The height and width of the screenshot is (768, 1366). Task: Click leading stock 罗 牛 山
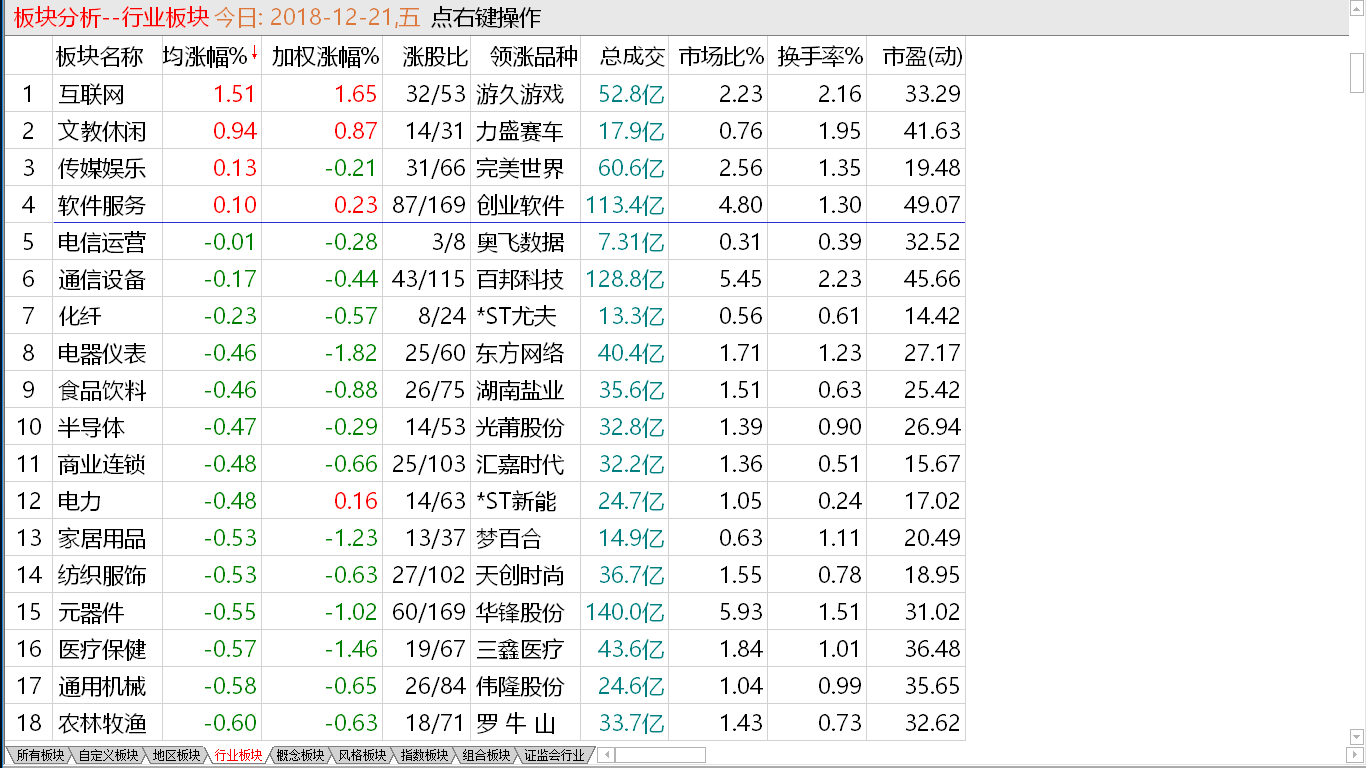(516, 723)
